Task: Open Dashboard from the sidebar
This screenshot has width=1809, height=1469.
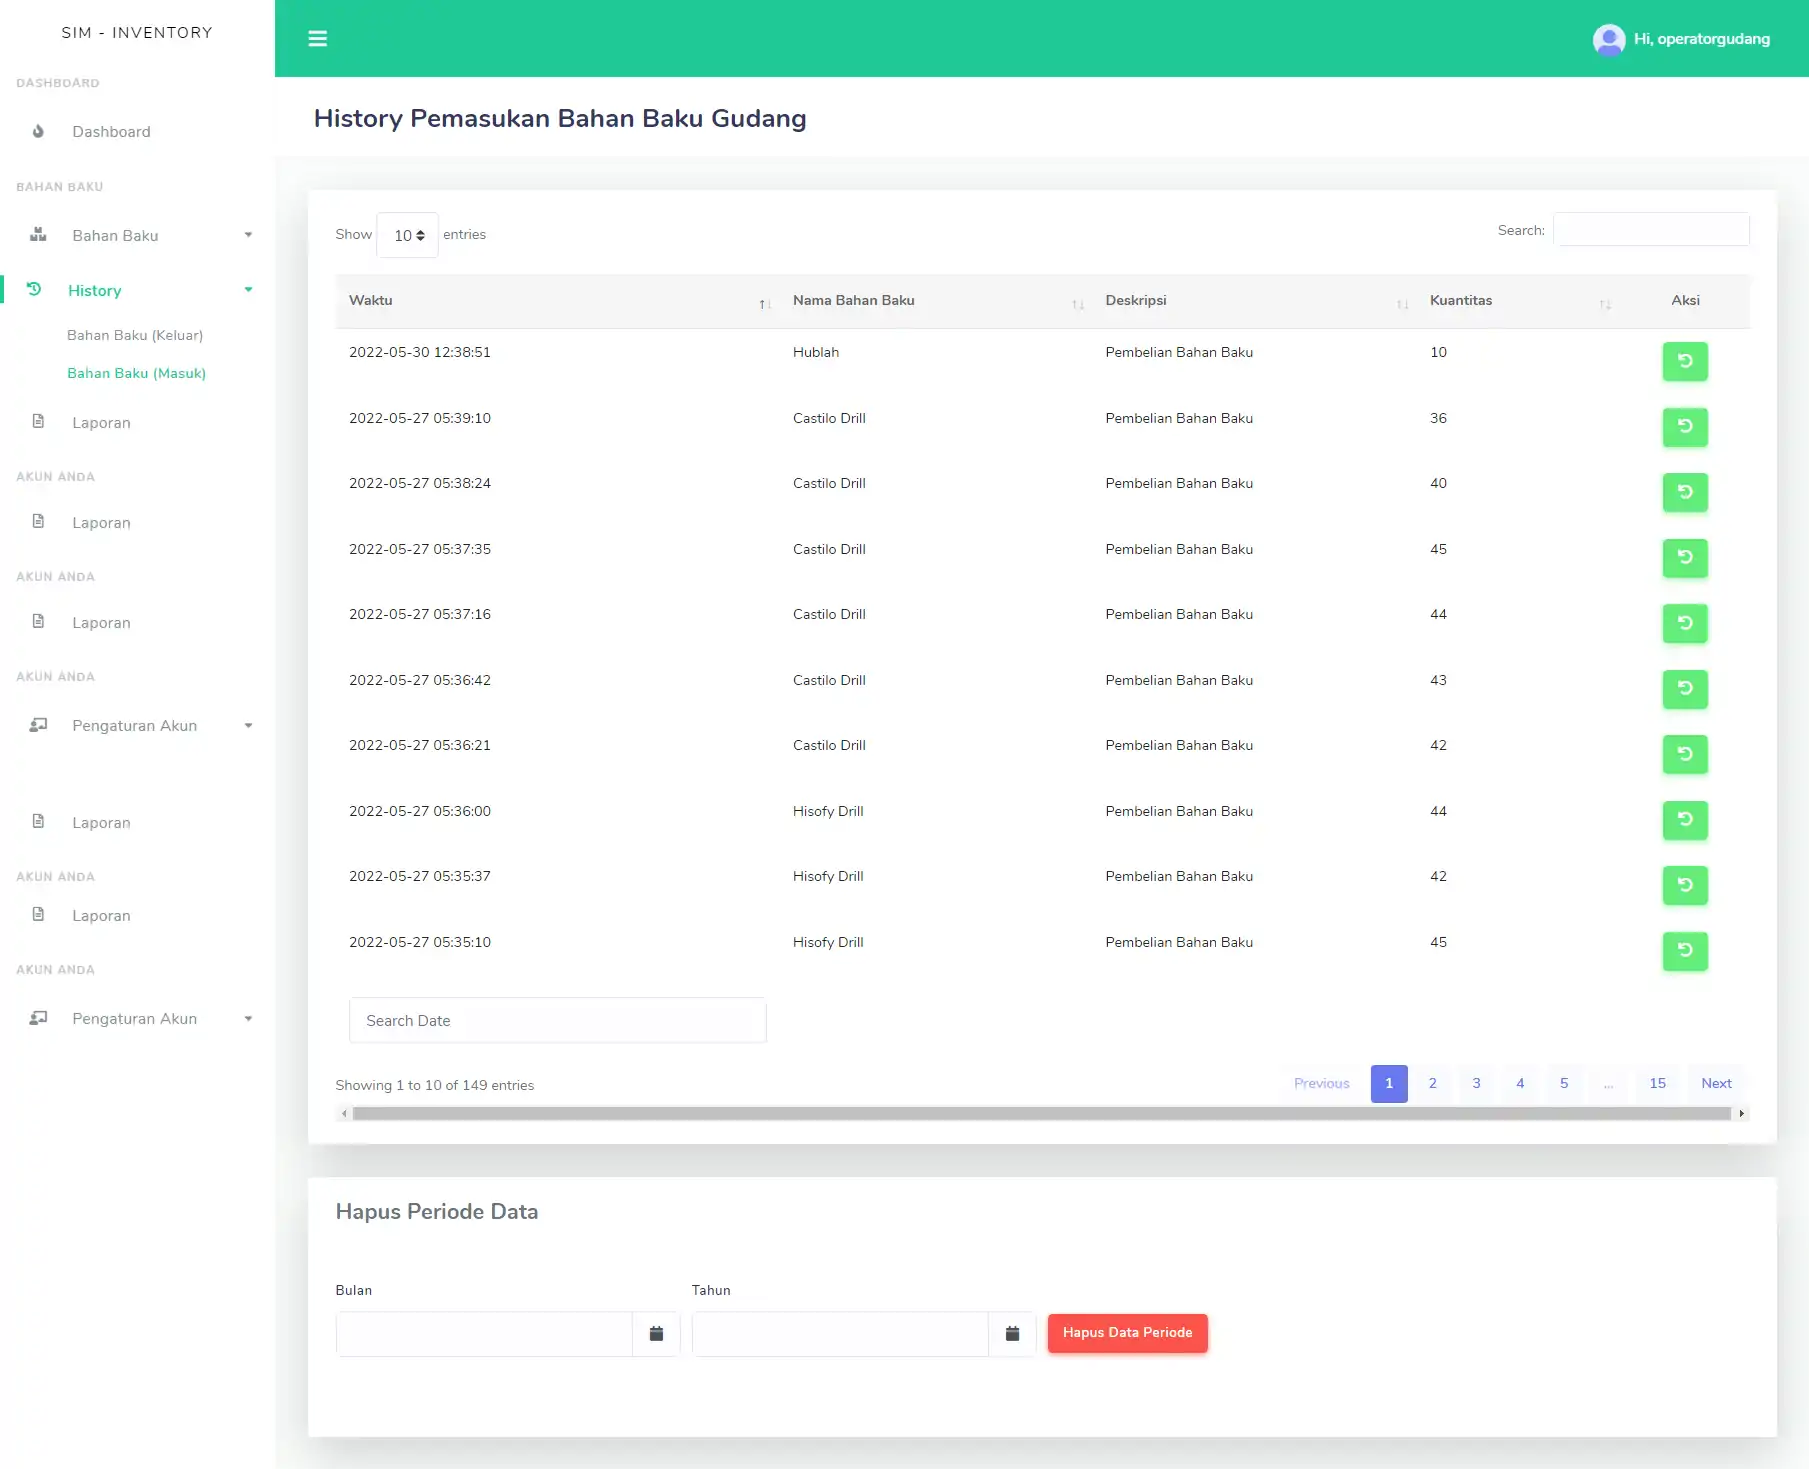Action: [x=111, y=132]
